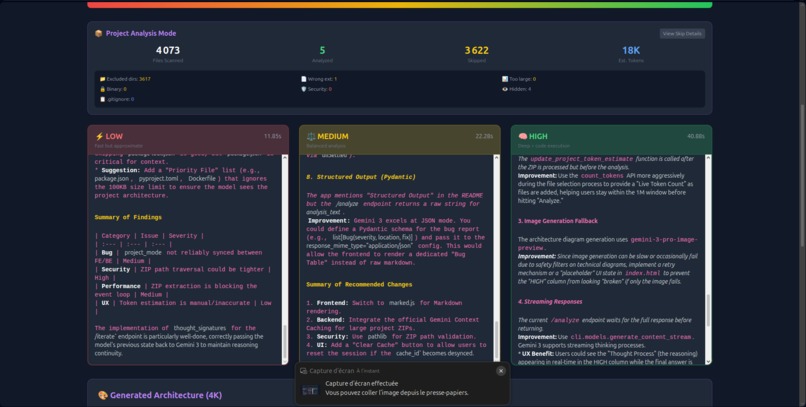Click the Category | Issue | Severity table header
The image size is (806, 407).
tap(149, 236)
